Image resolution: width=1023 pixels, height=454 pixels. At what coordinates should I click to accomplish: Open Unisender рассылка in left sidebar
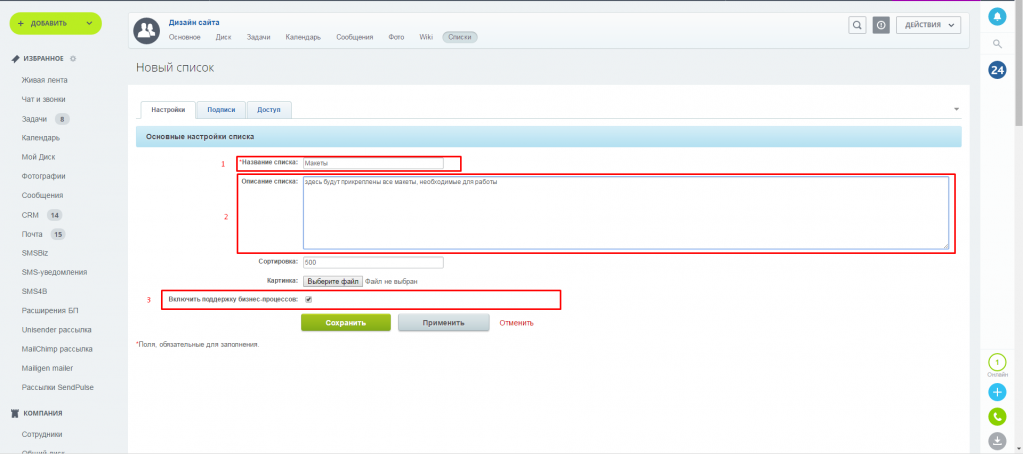coord(56,330)
